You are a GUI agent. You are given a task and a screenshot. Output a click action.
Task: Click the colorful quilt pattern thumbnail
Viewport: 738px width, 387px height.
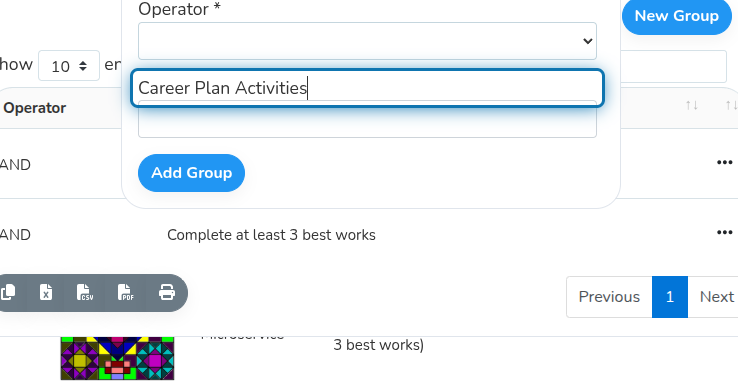click(x=117, y=358)
